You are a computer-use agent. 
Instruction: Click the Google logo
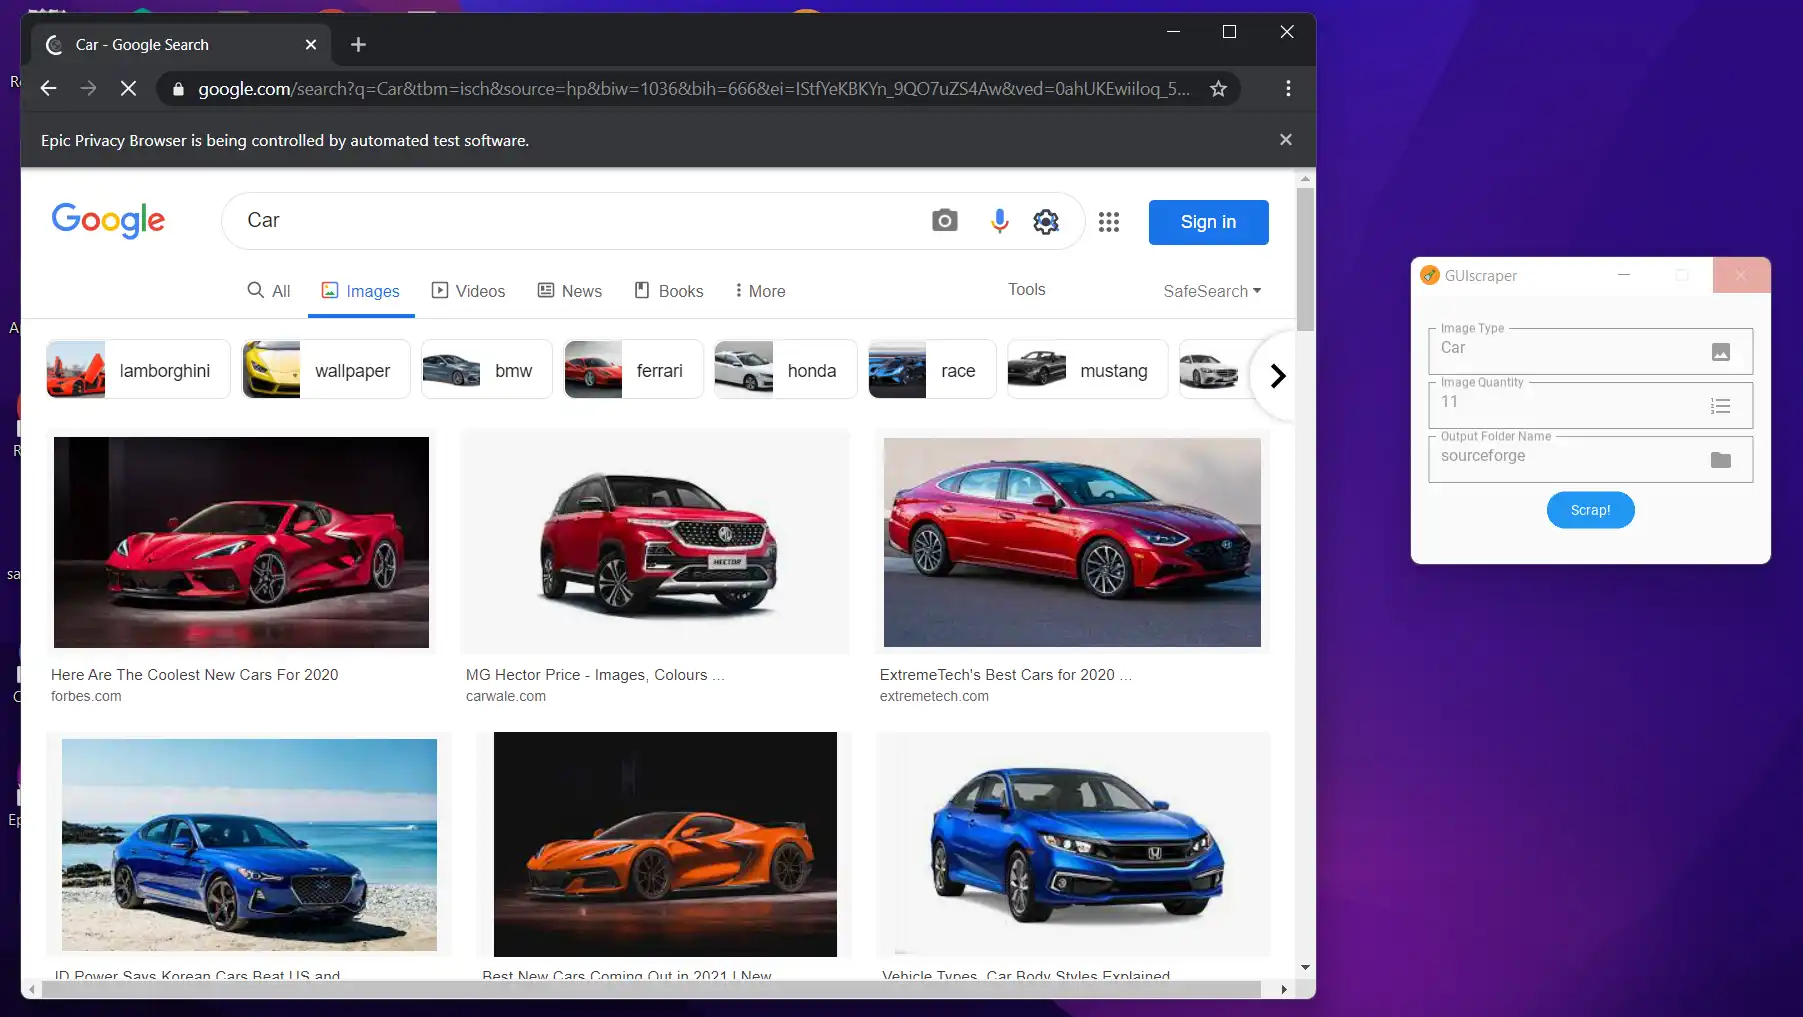[x=108, y=220]
